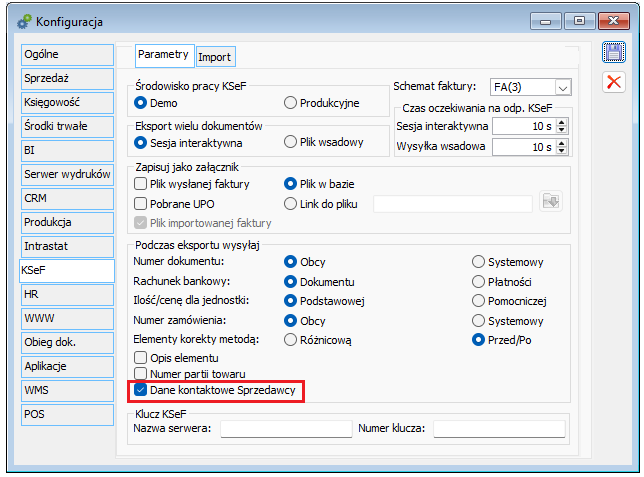Click the Numer klucza text field
Viewport: 644px width, 477px height.
pos(498,429)
